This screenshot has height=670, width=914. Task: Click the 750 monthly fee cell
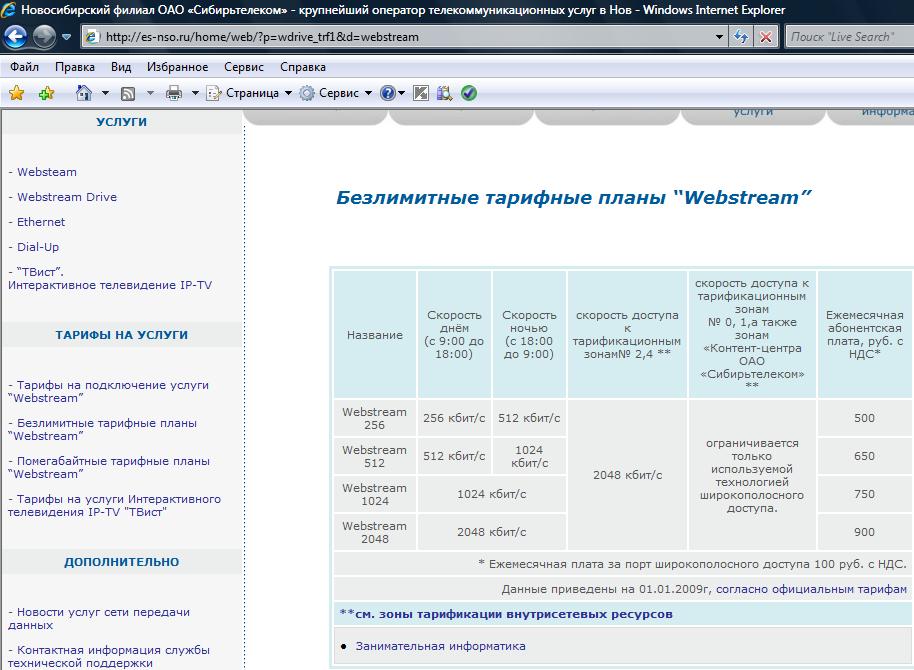click(864, 494)
